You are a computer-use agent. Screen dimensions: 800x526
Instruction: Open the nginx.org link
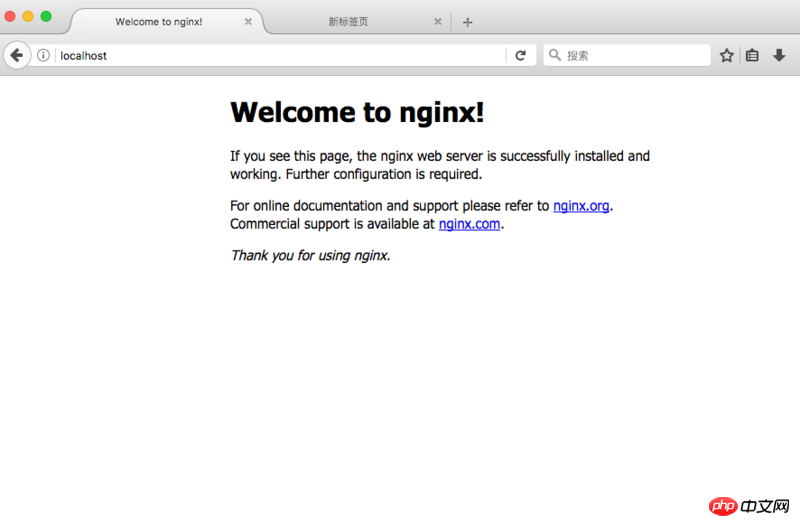[x=581, y=206]
